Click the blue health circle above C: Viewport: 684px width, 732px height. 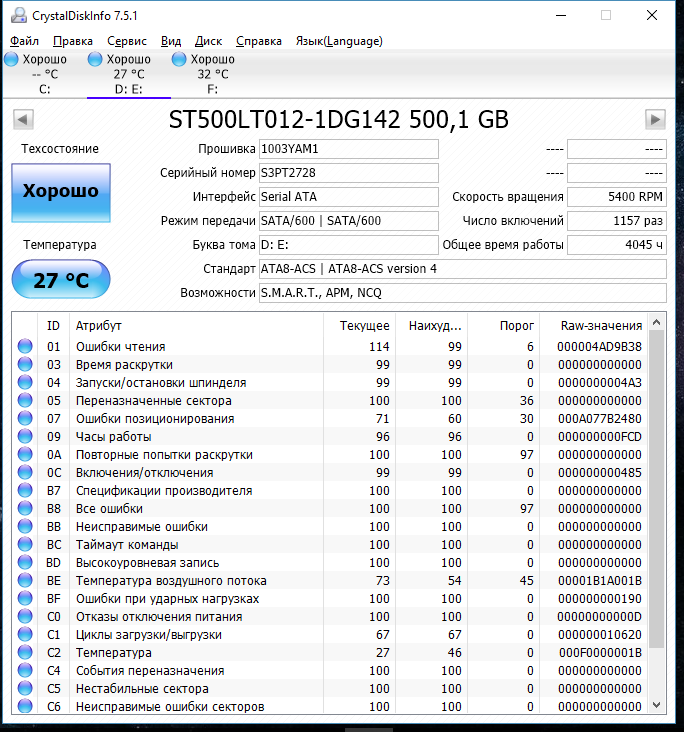coord(11,59)
